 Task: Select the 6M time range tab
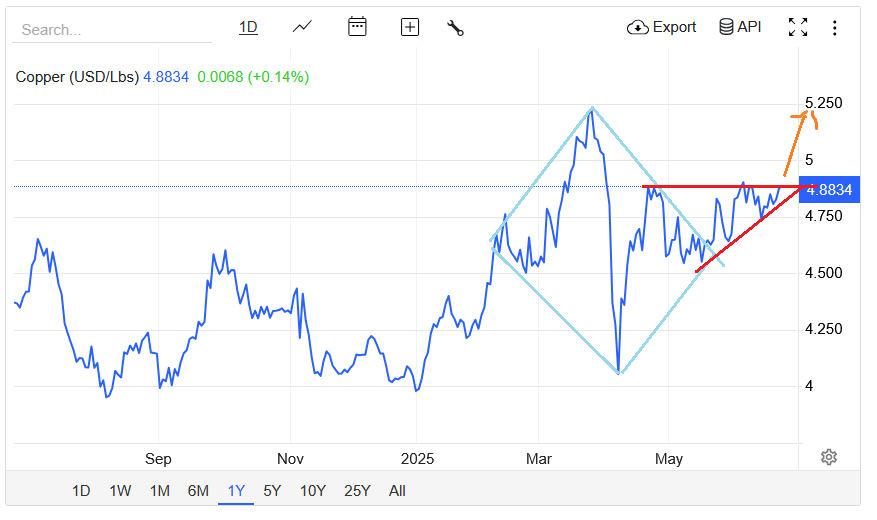tap(198, 491)
